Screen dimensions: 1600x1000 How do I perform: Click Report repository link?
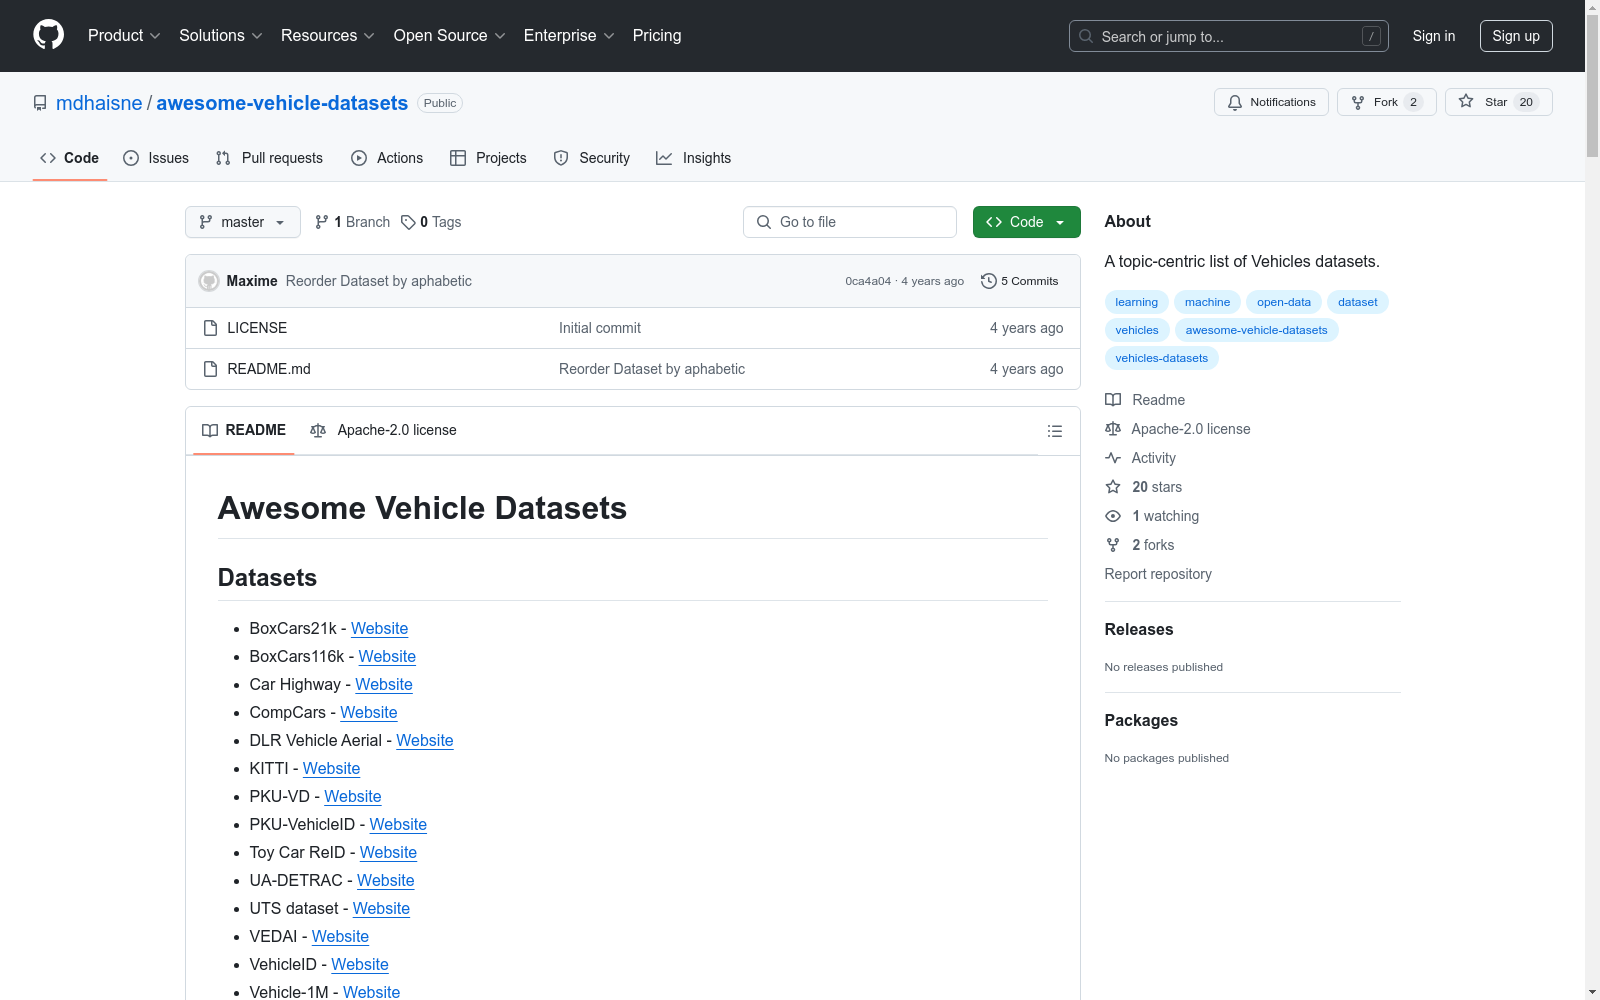pyautogui.click(x=1158, y=574)
